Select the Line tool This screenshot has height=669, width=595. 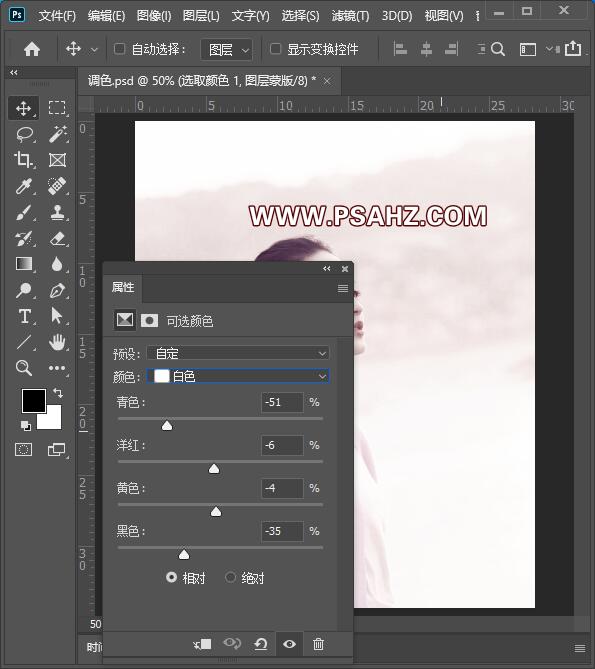point(23,342)
